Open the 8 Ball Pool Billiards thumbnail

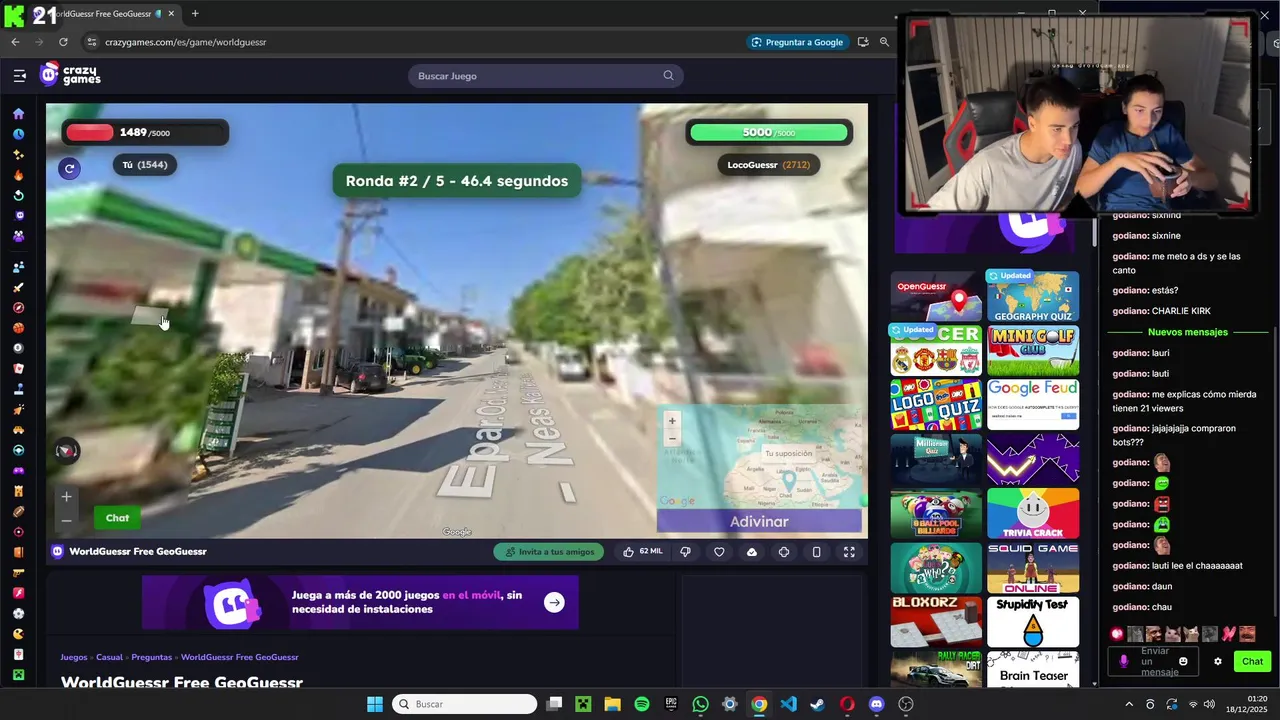tap(937, 513)
